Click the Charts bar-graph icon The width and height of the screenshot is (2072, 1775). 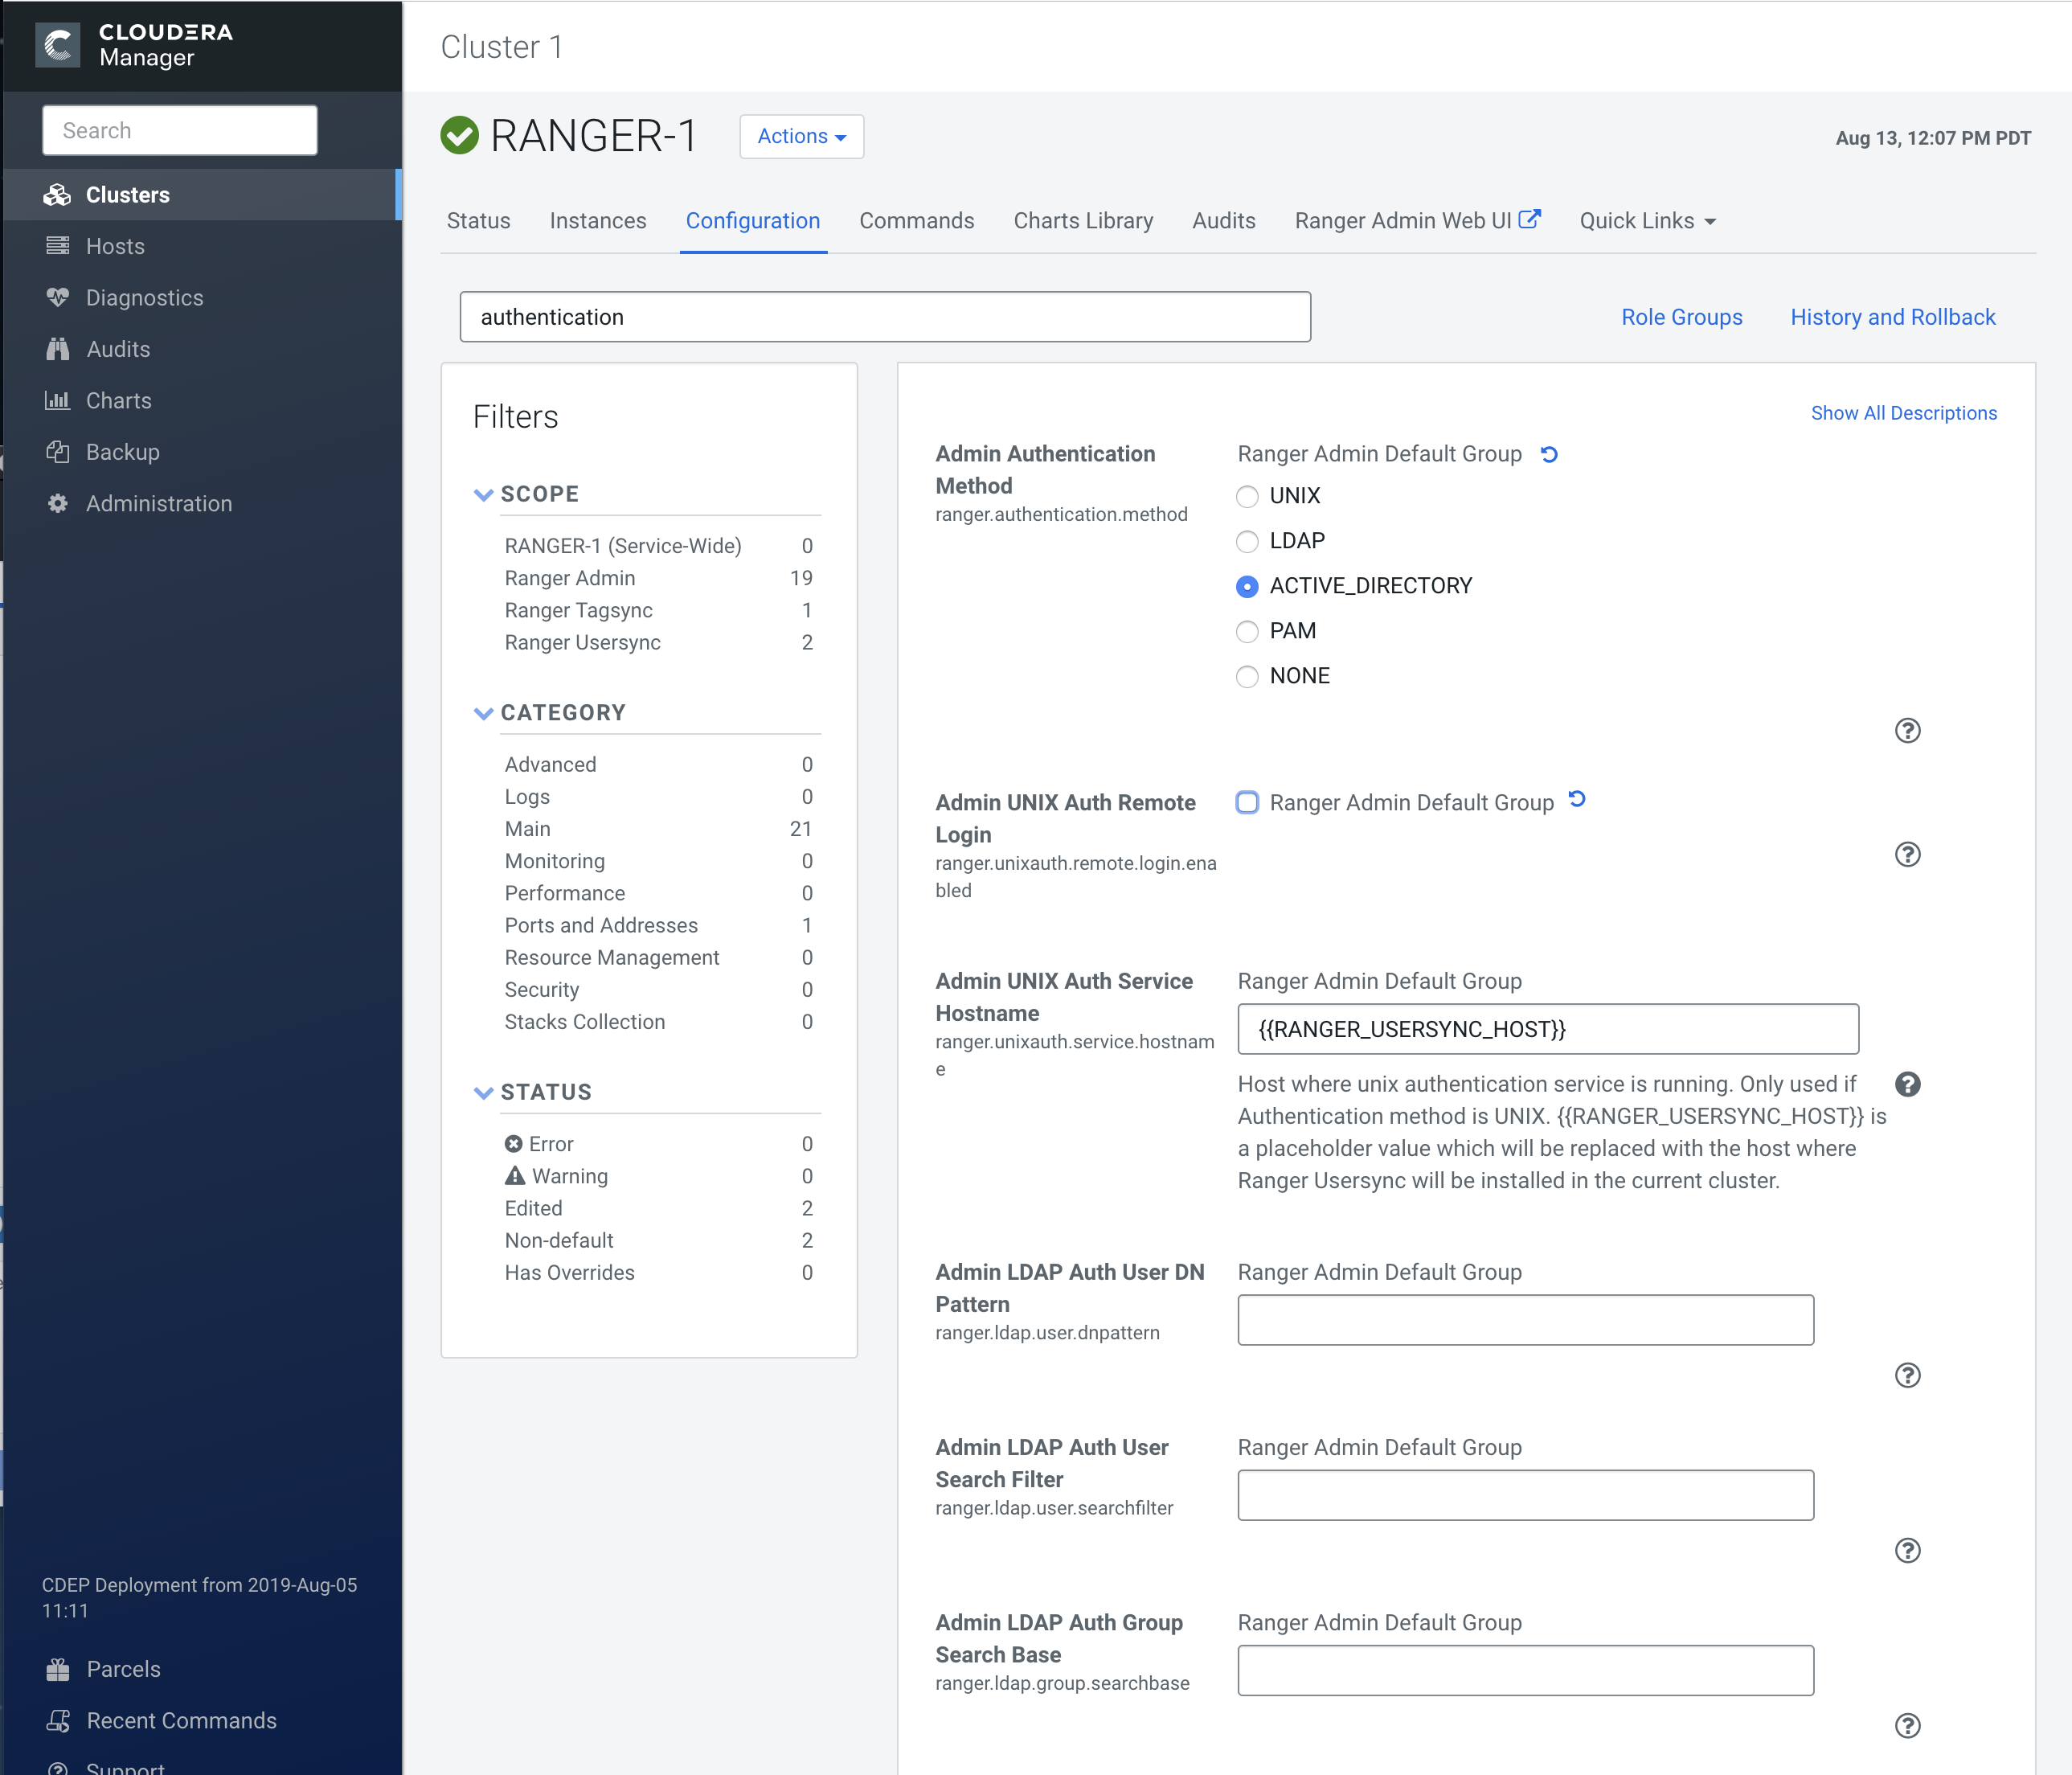[x=58, y=400]
